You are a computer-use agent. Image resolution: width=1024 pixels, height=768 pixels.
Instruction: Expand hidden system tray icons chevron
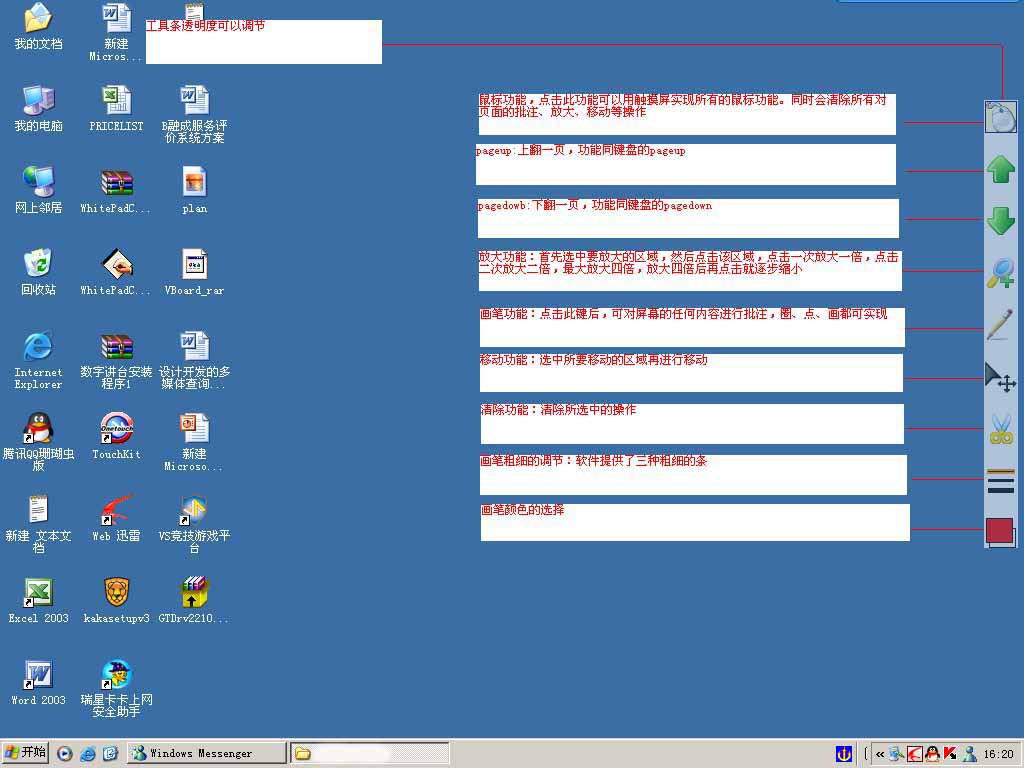[880, 754]
